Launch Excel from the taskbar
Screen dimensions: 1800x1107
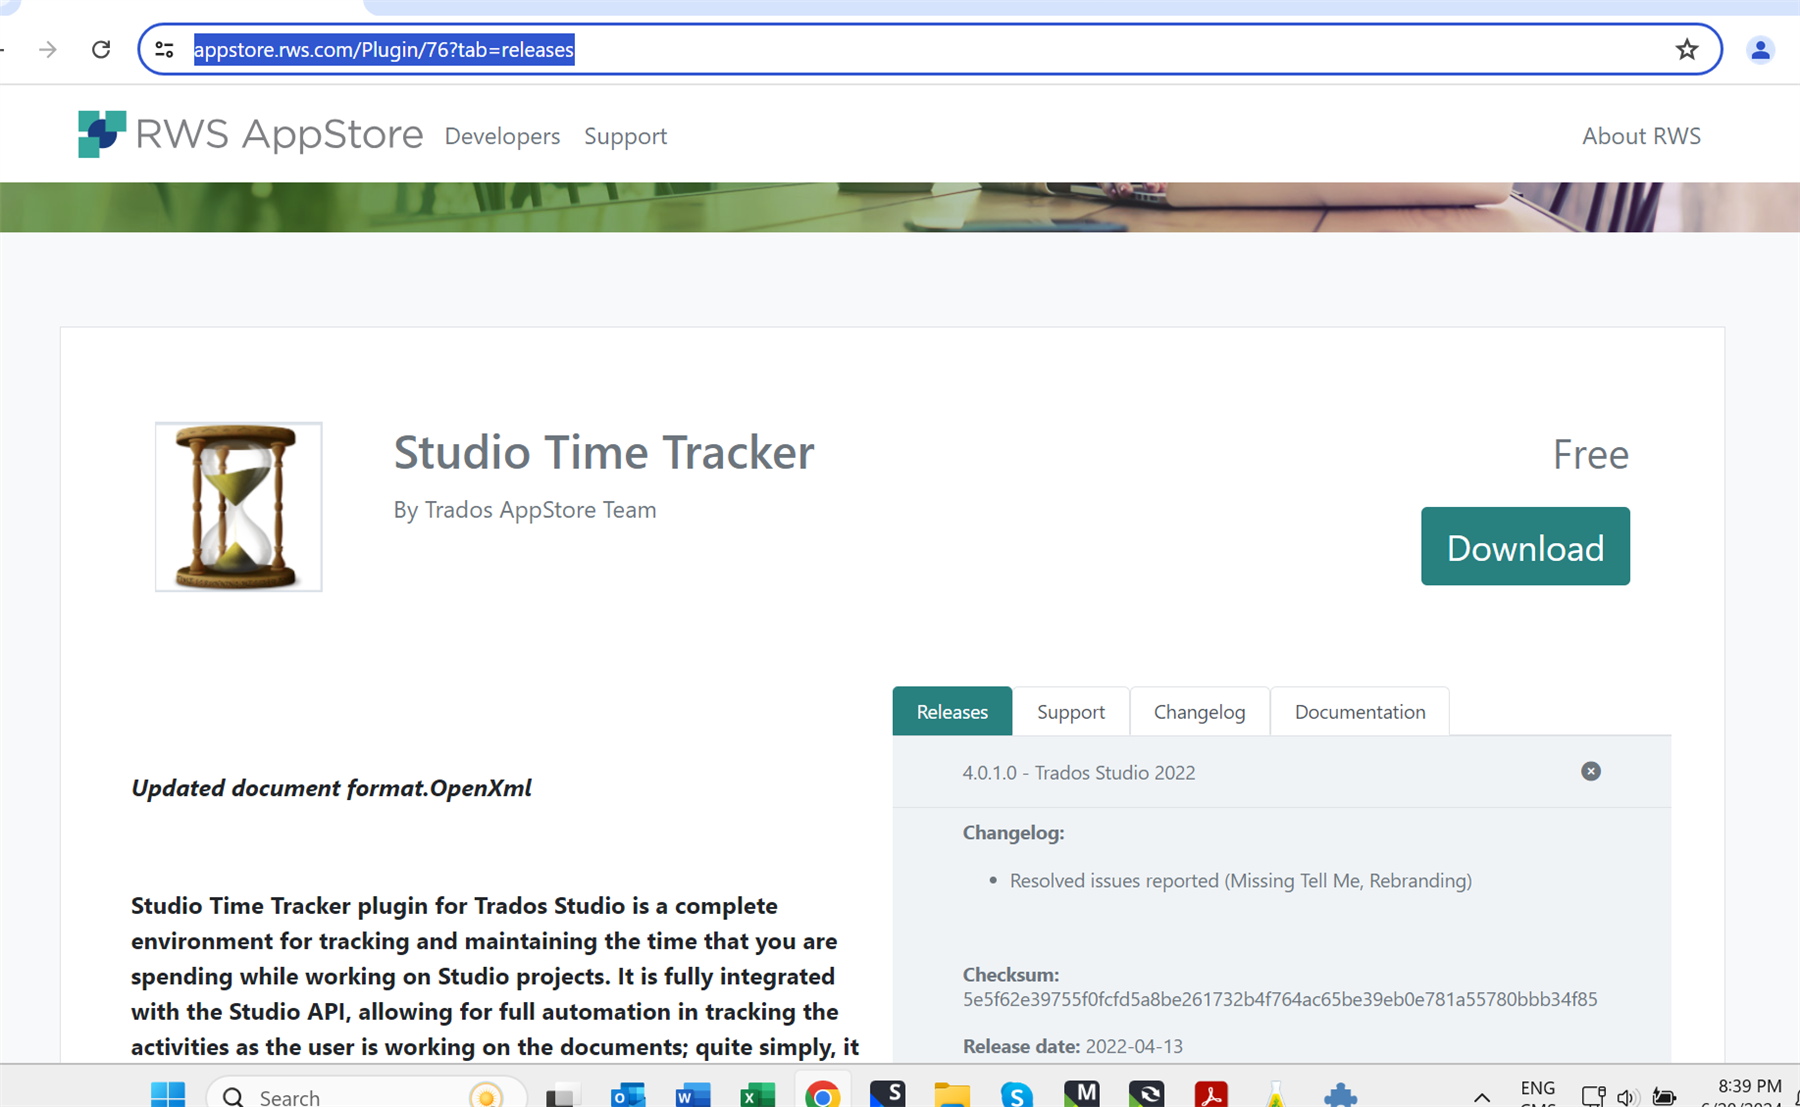click(x=757, y=1096)
